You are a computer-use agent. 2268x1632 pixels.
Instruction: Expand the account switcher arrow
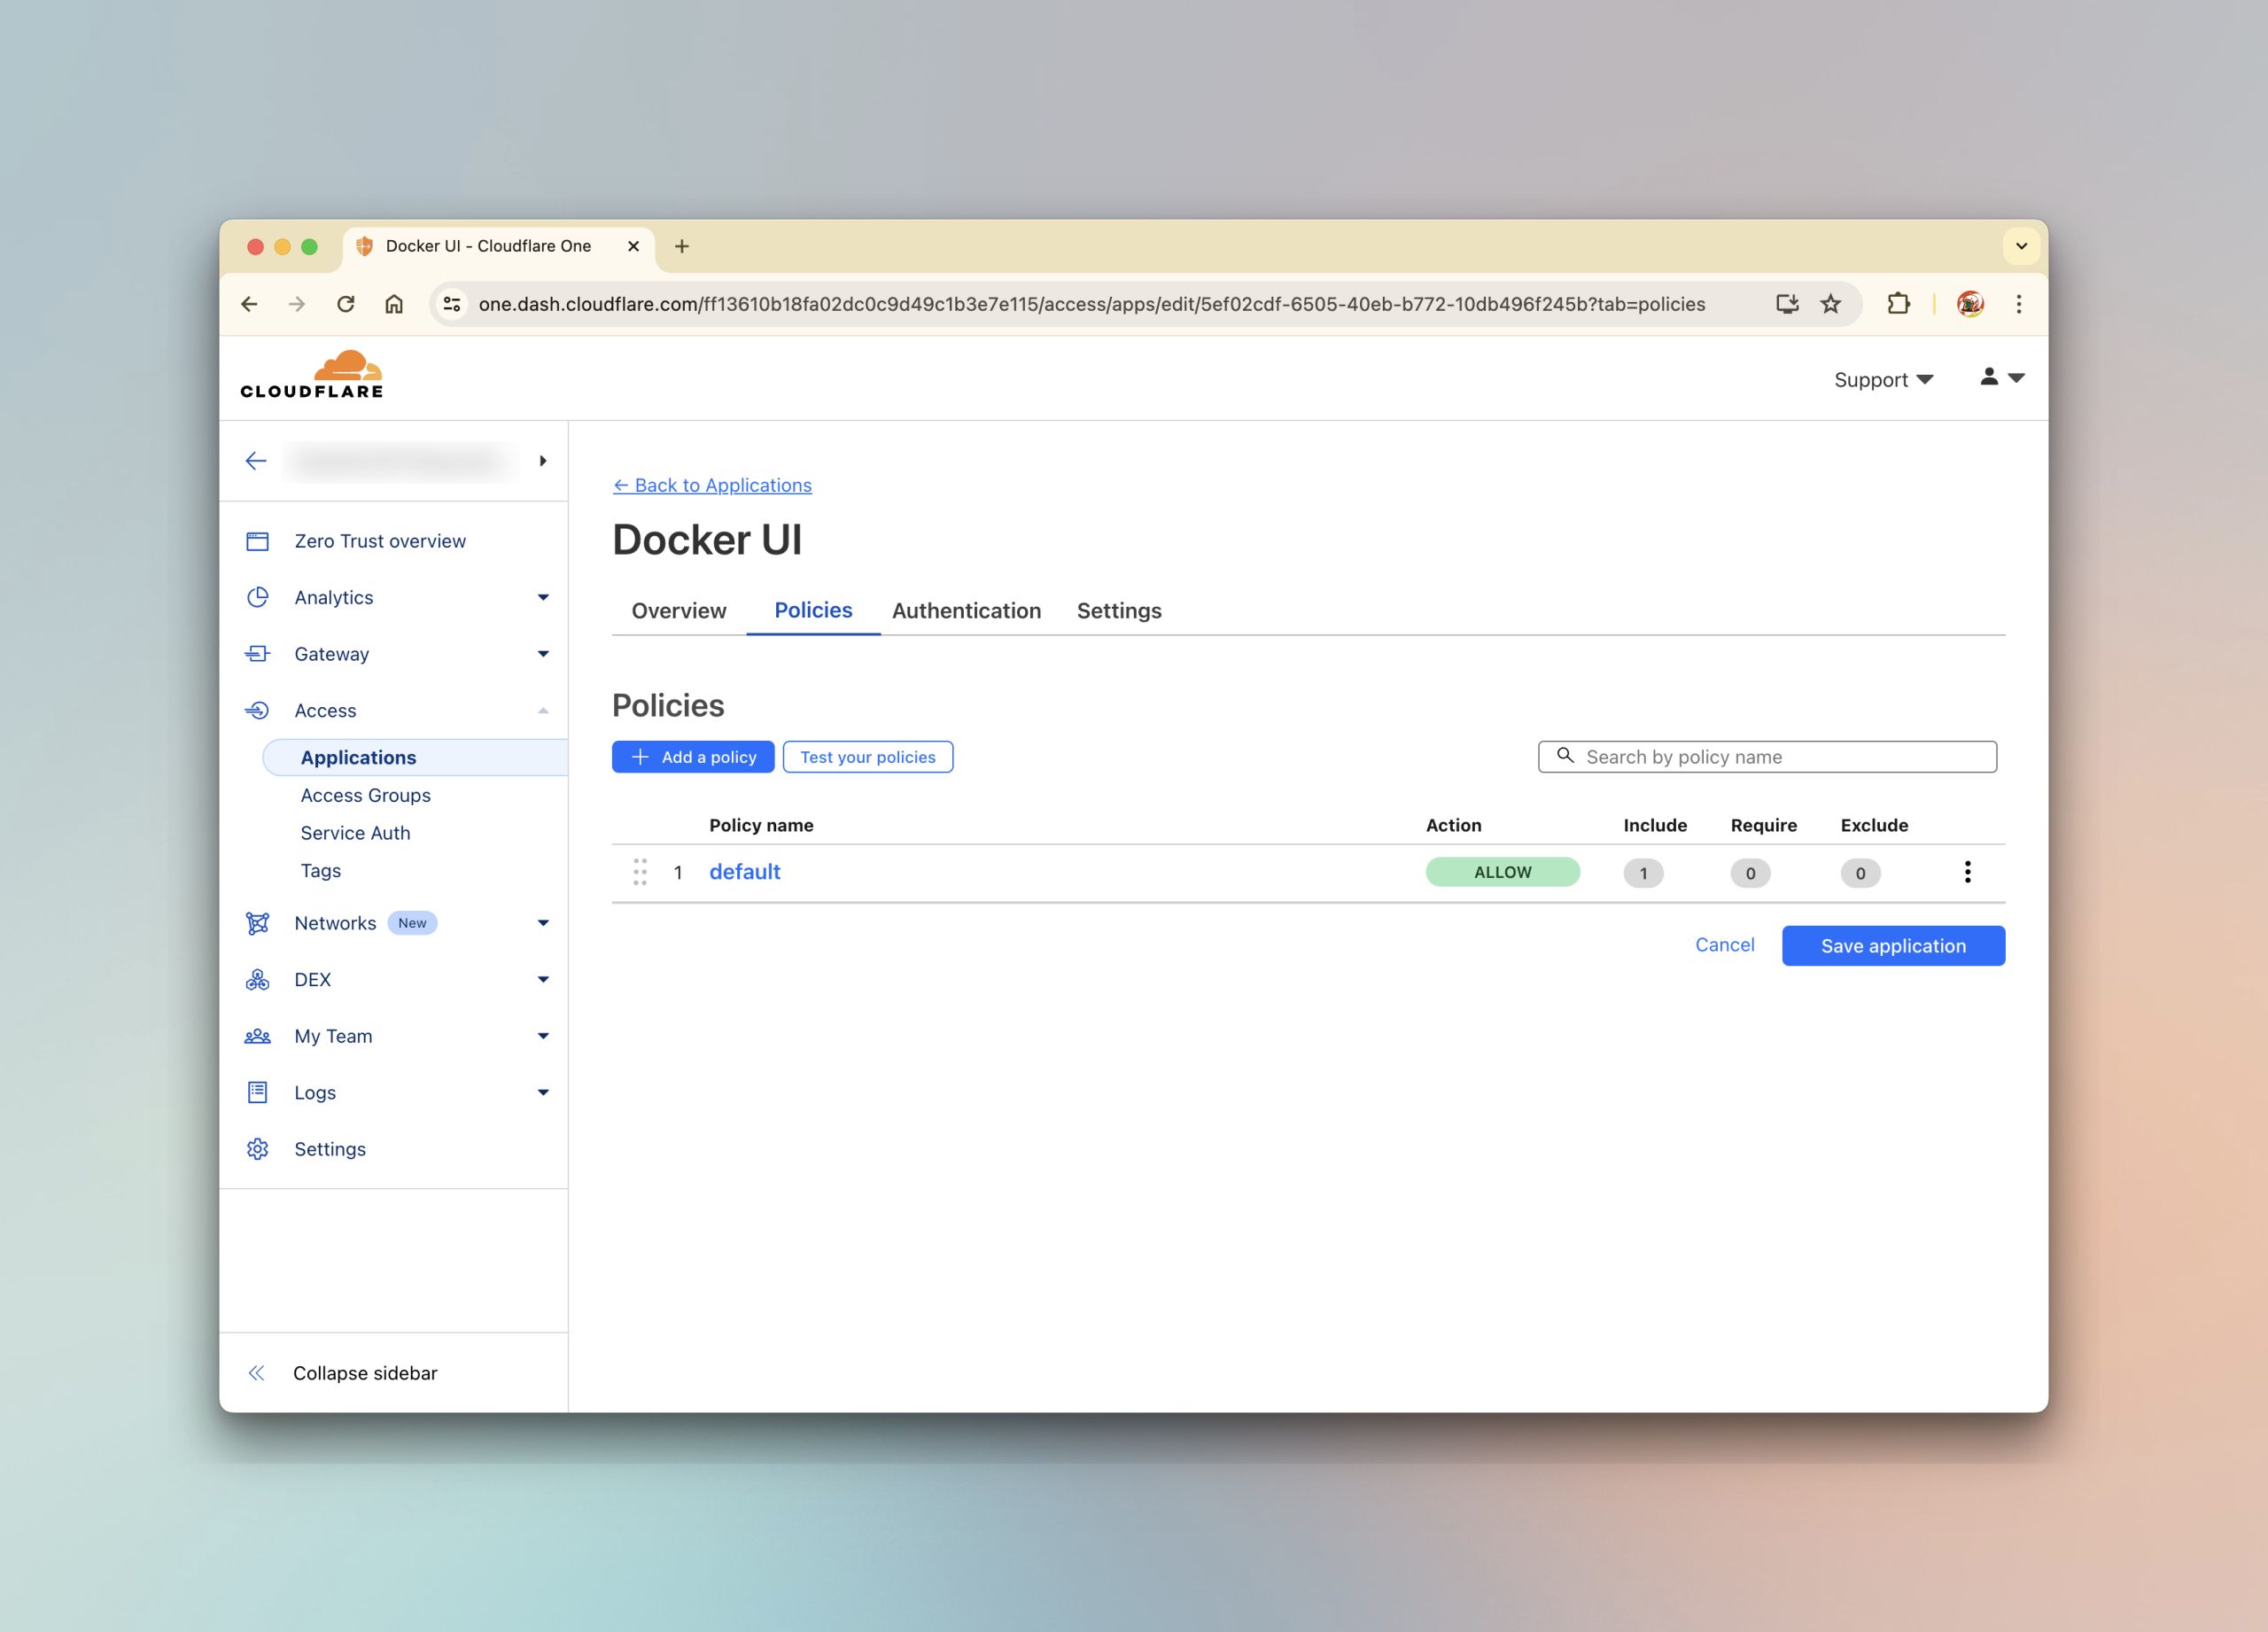click(543, 461)
